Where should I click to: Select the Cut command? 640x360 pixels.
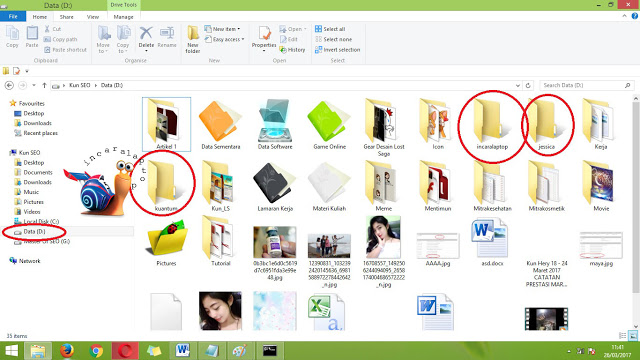52,29
